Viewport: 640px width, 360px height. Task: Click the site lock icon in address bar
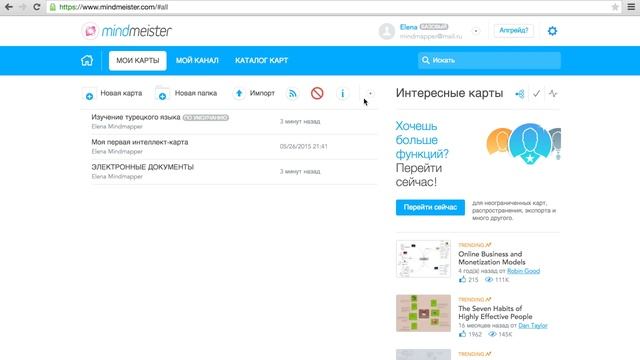click(x=52, y=7)
